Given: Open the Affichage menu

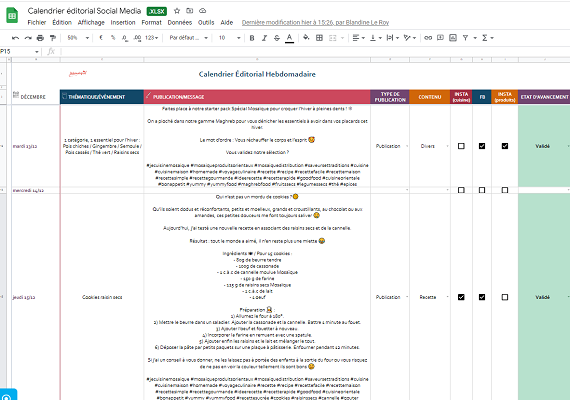Looking at the screenshot, I should 91,23.
